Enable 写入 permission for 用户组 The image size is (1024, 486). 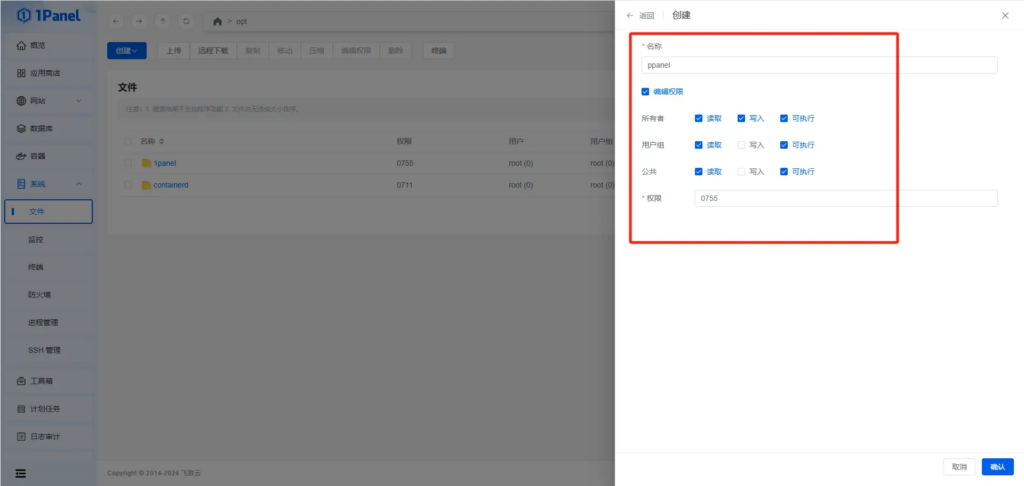pyautogui.click(x=741, y=145)
